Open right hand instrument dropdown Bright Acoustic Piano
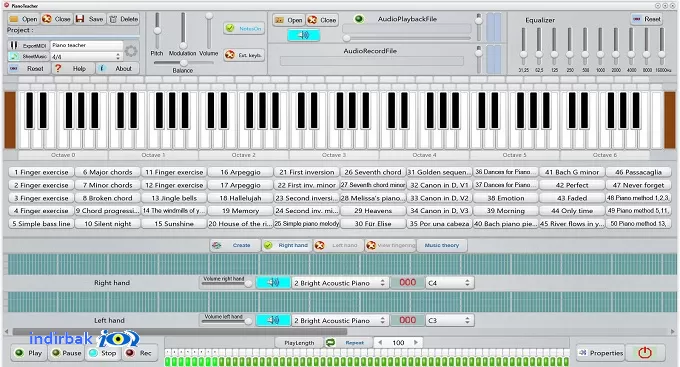The image size is (680, 367). point(340,283)
